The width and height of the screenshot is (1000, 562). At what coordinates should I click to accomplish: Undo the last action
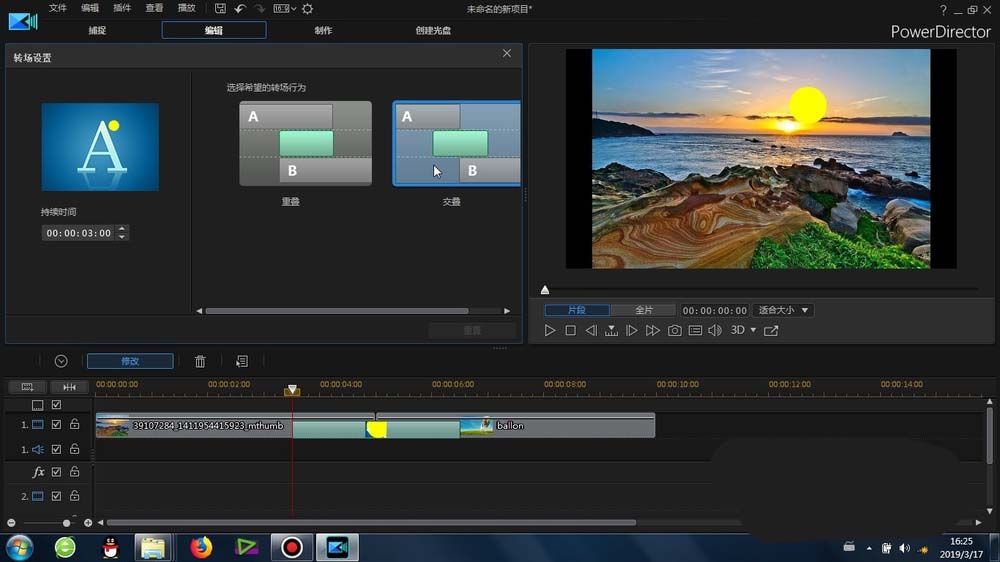240,8
